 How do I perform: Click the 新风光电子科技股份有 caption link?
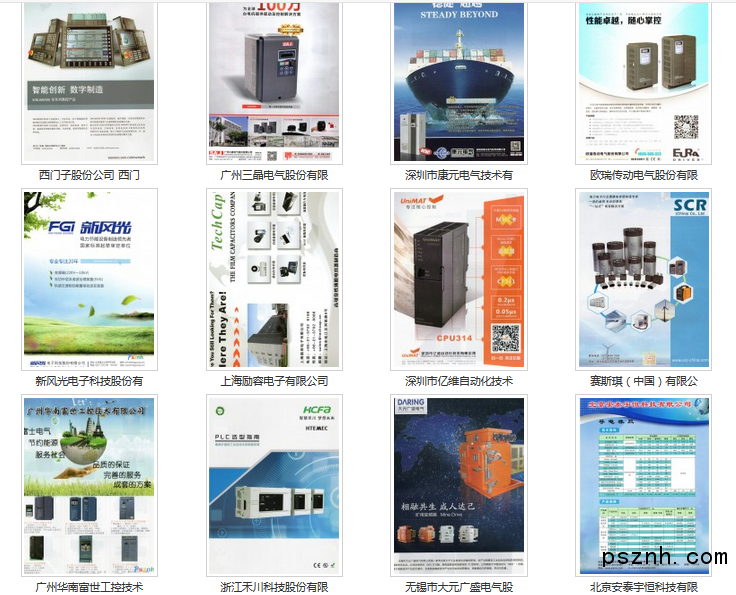[89, 381]
